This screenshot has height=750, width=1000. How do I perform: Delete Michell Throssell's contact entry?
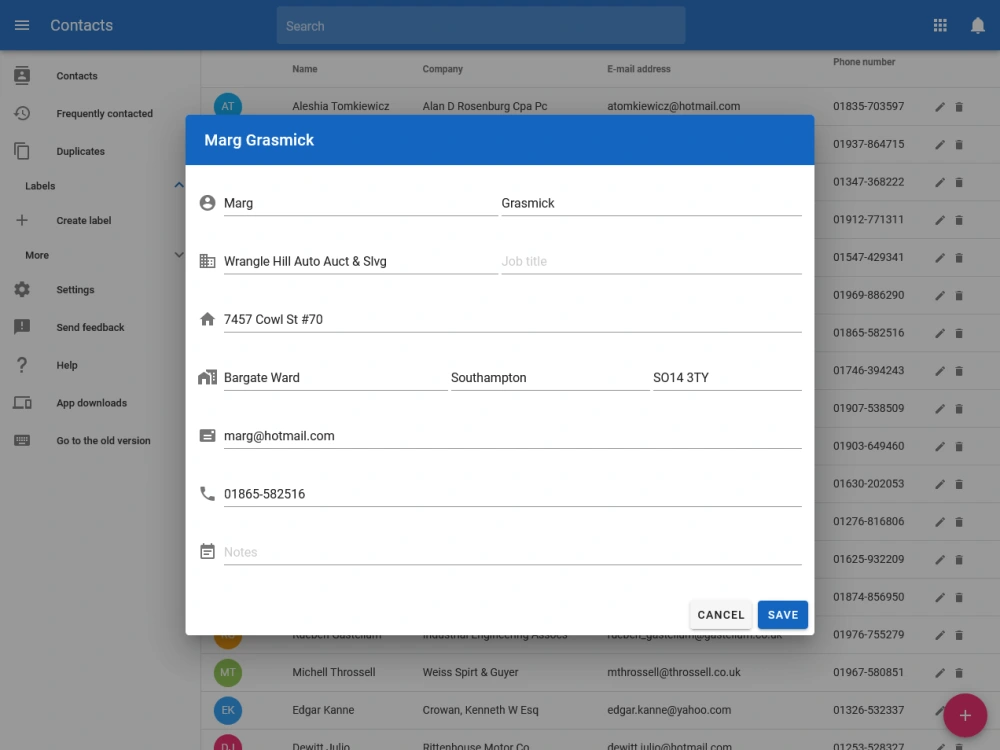click(x=959, y=673)
